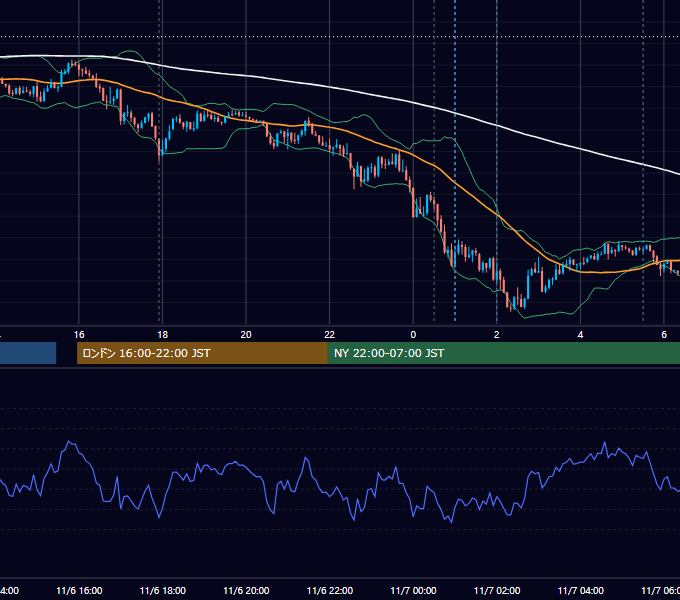Click the lowest candlestick just after 2:00
Screen dimensions: 680x600
pos(510,302)
